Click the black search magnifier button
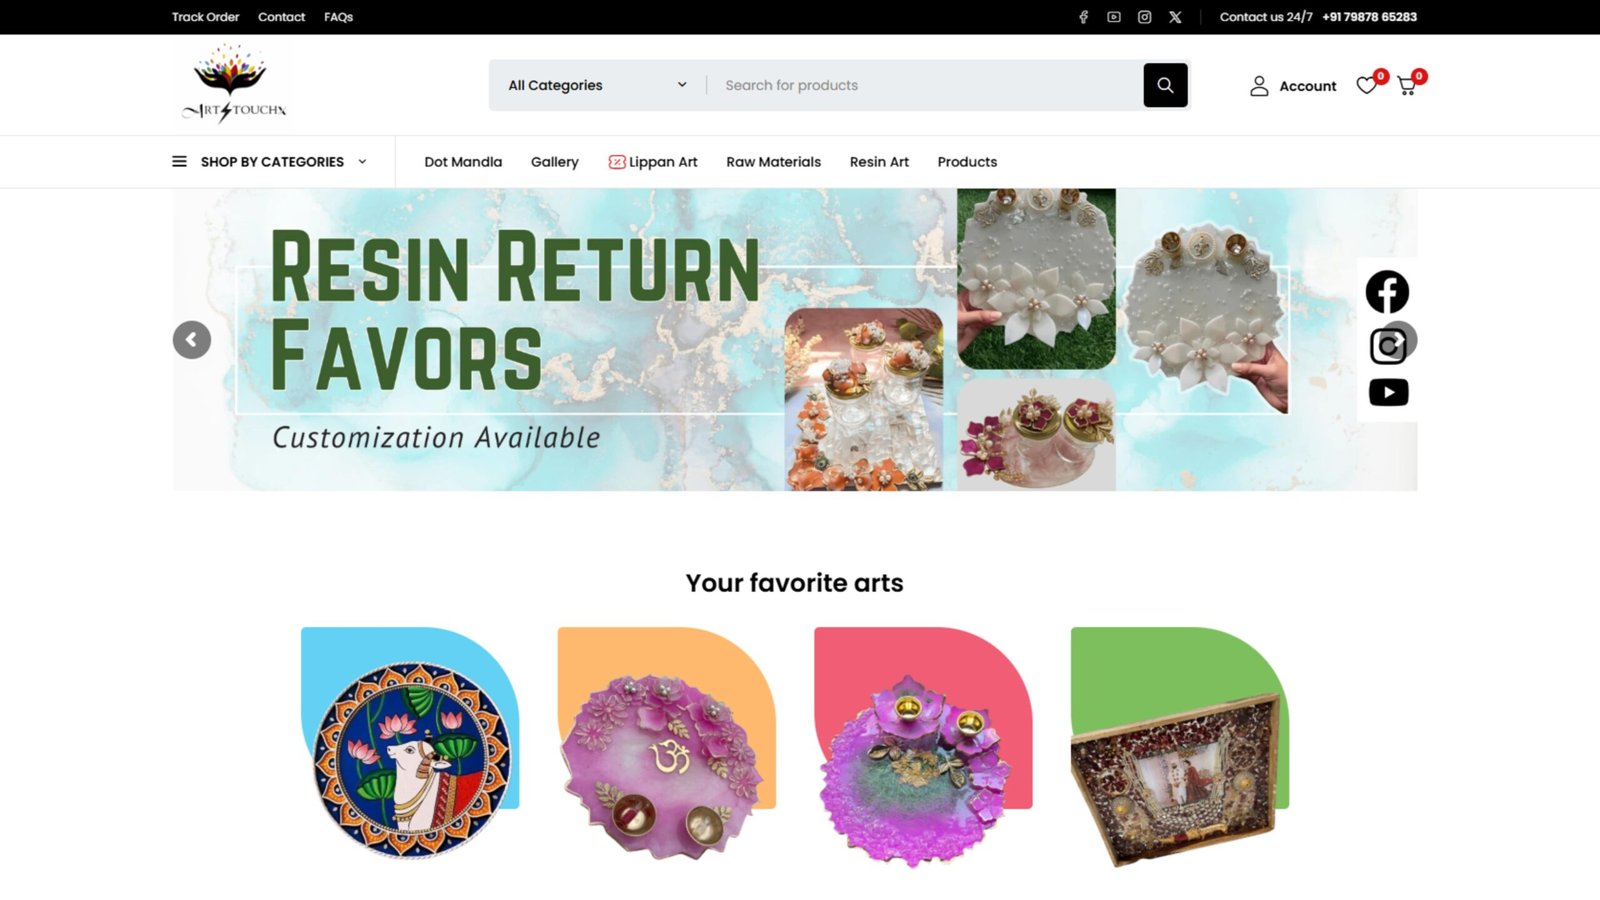Image resolution: width=1600 pixels, height=900 pixels. [1165, 85]
